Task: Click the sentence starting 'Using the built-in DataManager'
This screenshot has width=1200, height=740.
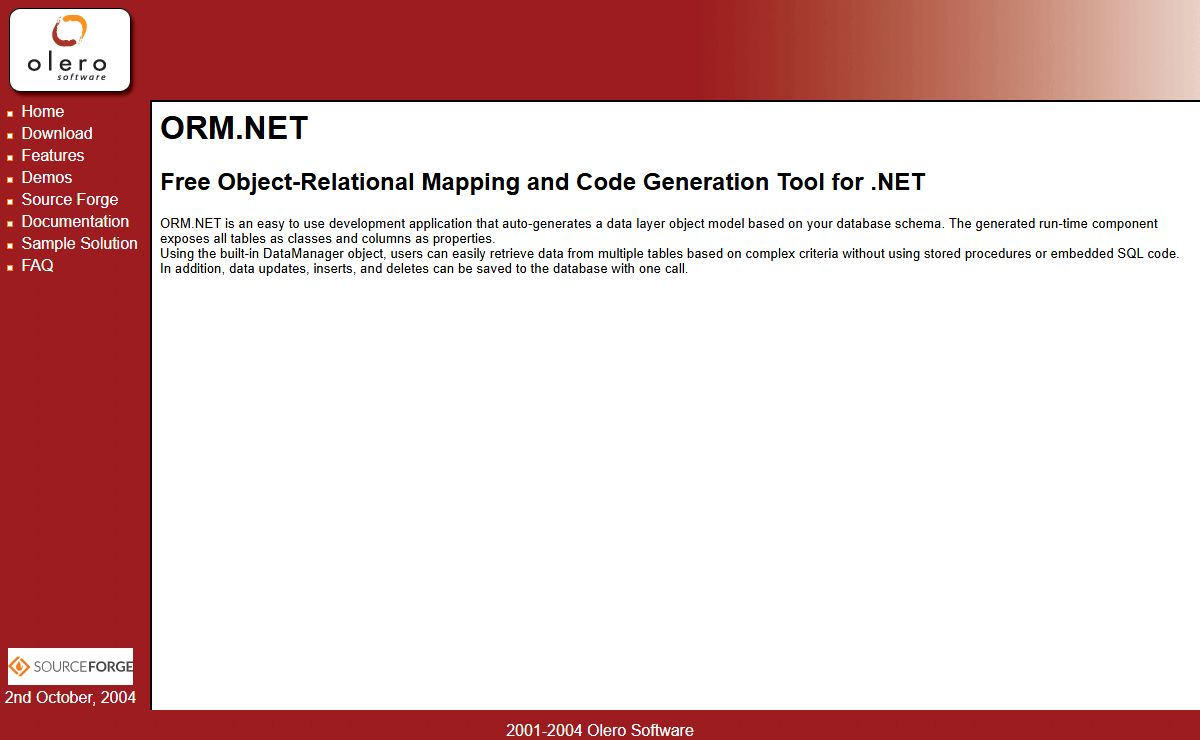Action: point(670,253)
